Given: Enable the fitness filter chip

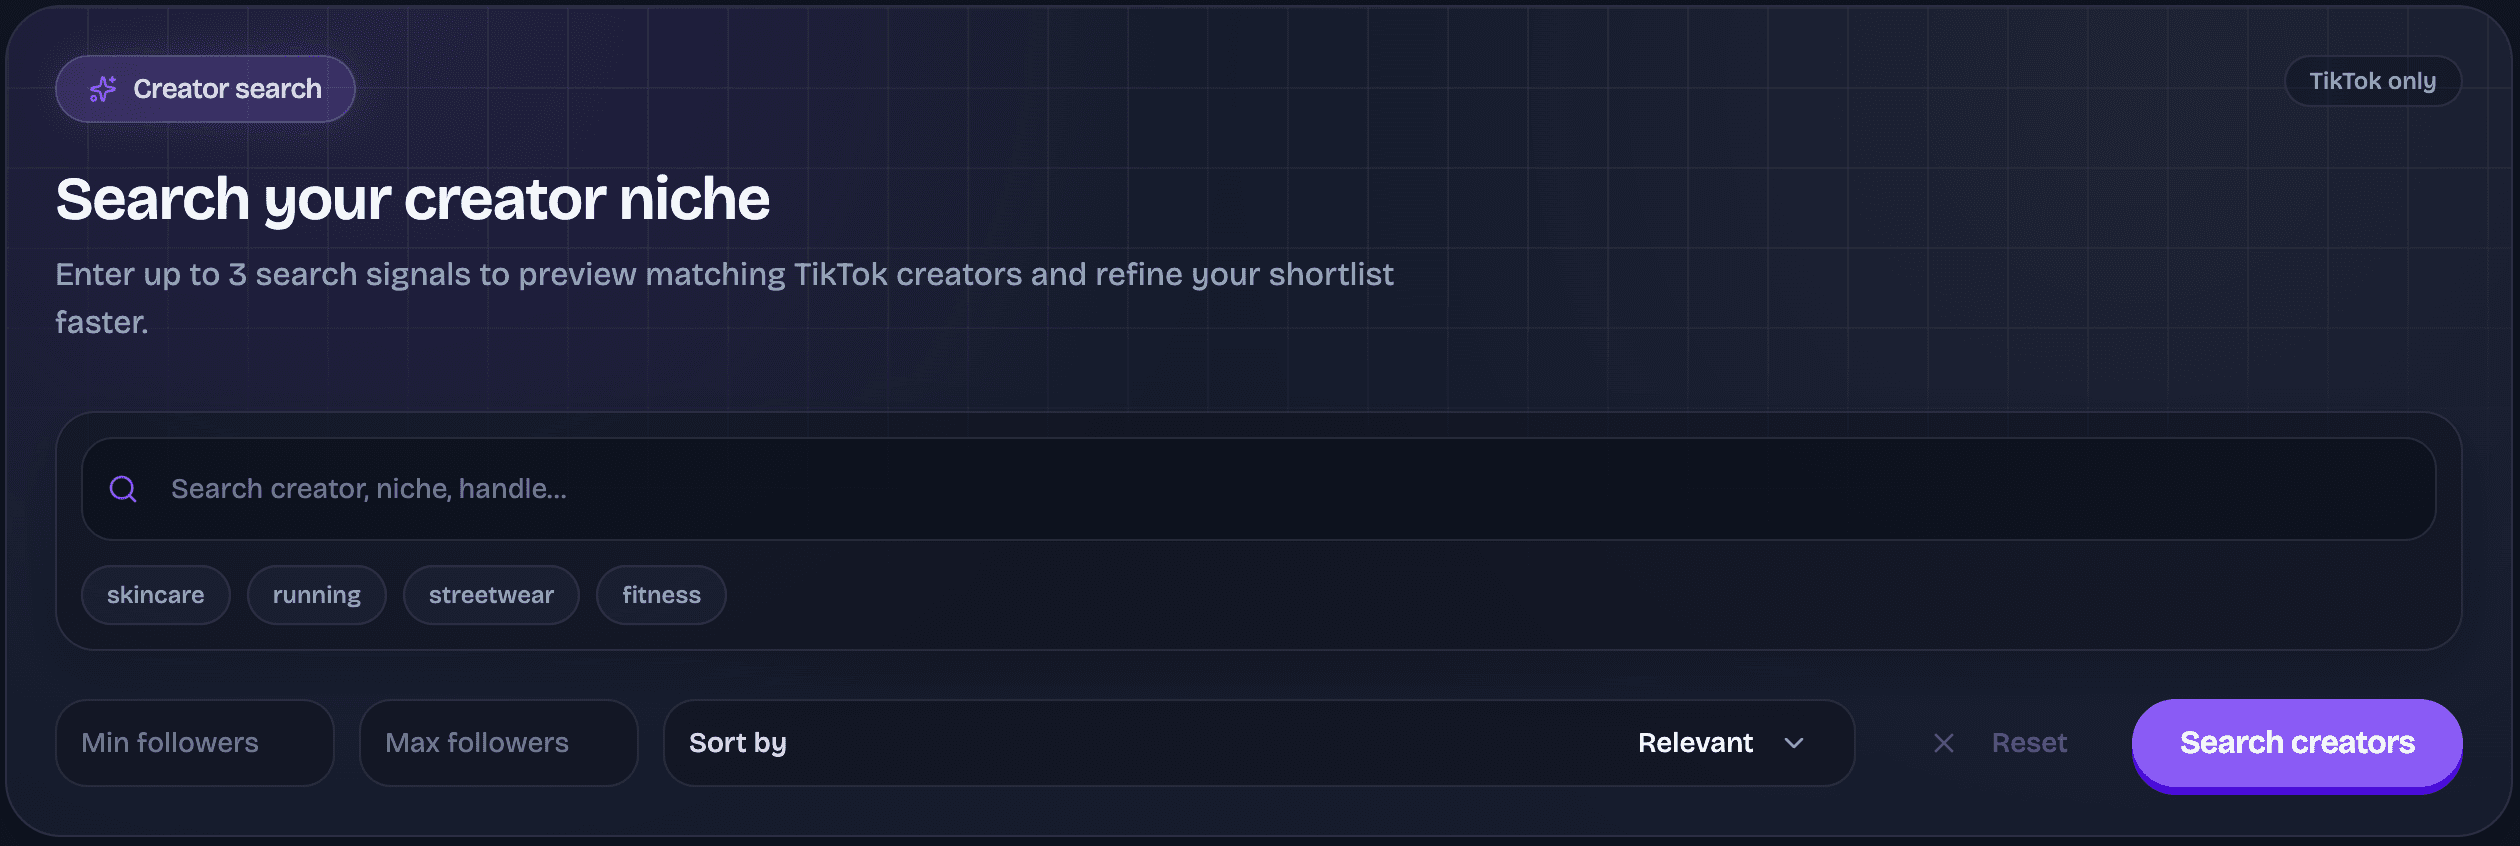Looking at the screenshot, I should (x=661, y=594).
